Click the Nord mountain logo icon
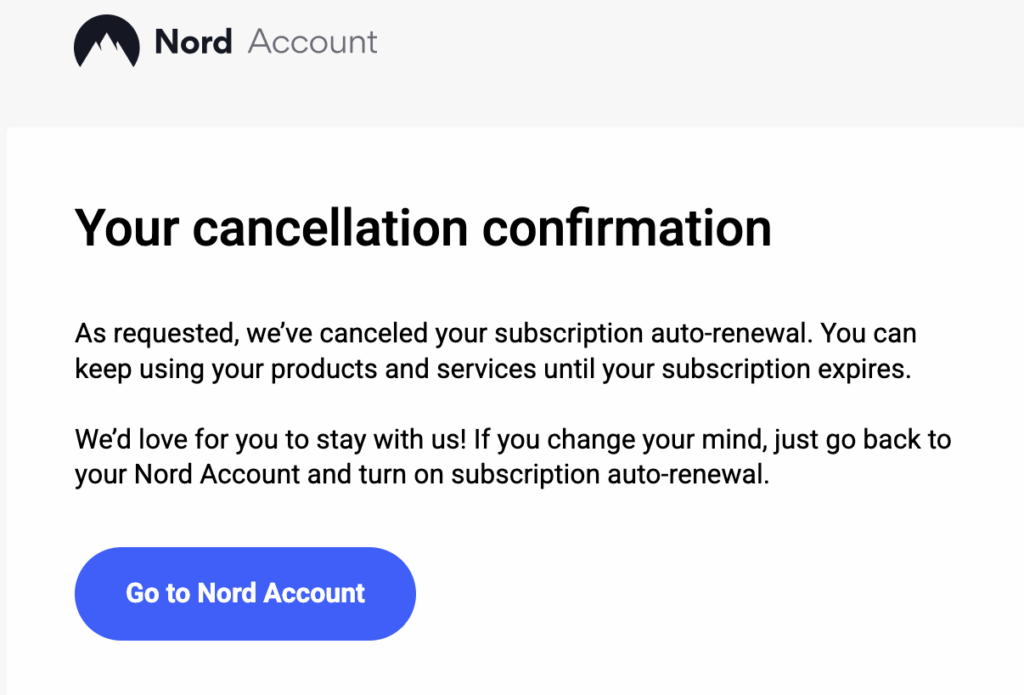 107,43
